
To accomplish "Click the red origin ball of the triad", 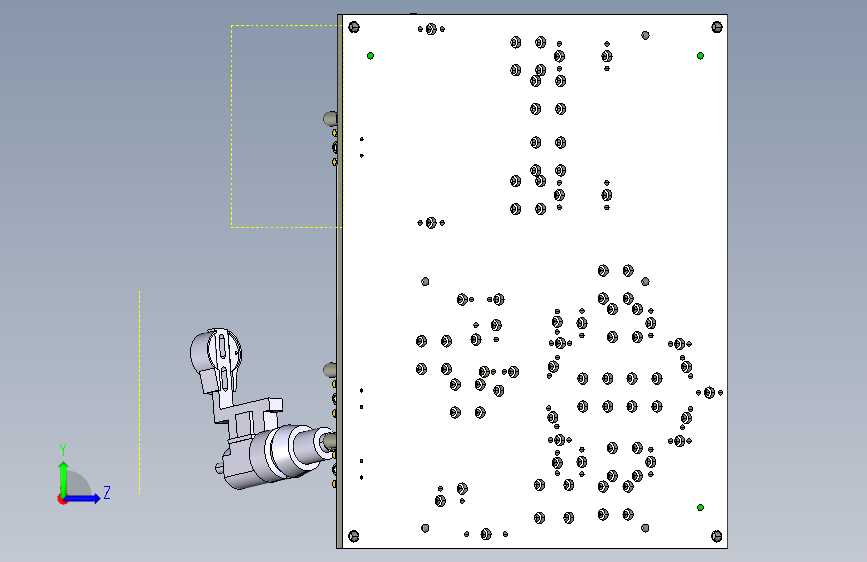I will (62, 499).
